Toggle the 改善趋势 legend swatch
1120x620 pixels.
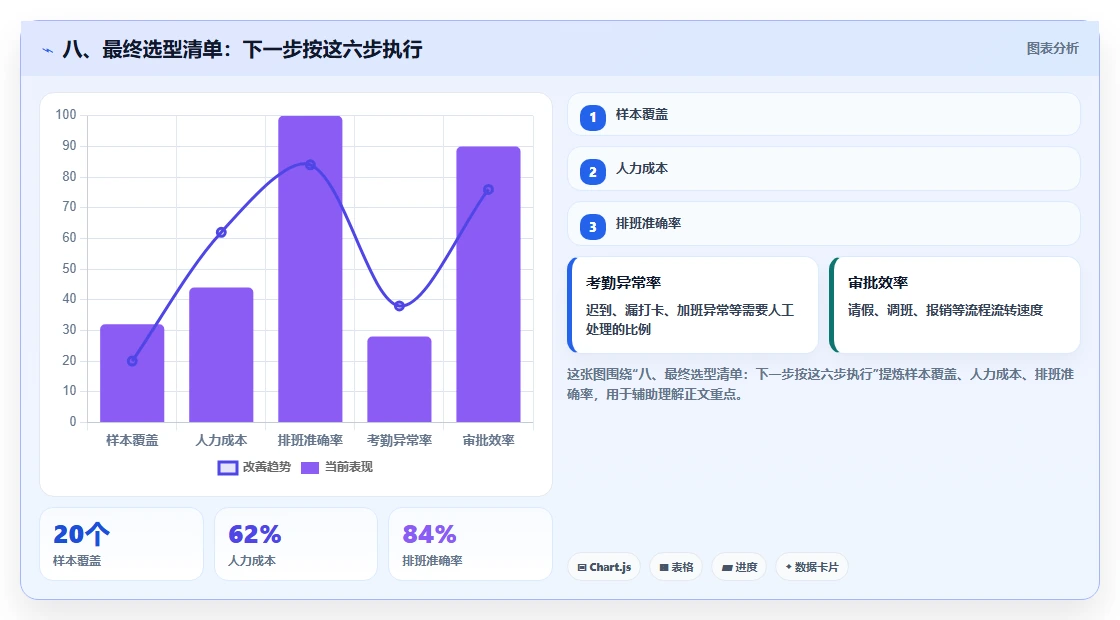(x=227, y=468)
